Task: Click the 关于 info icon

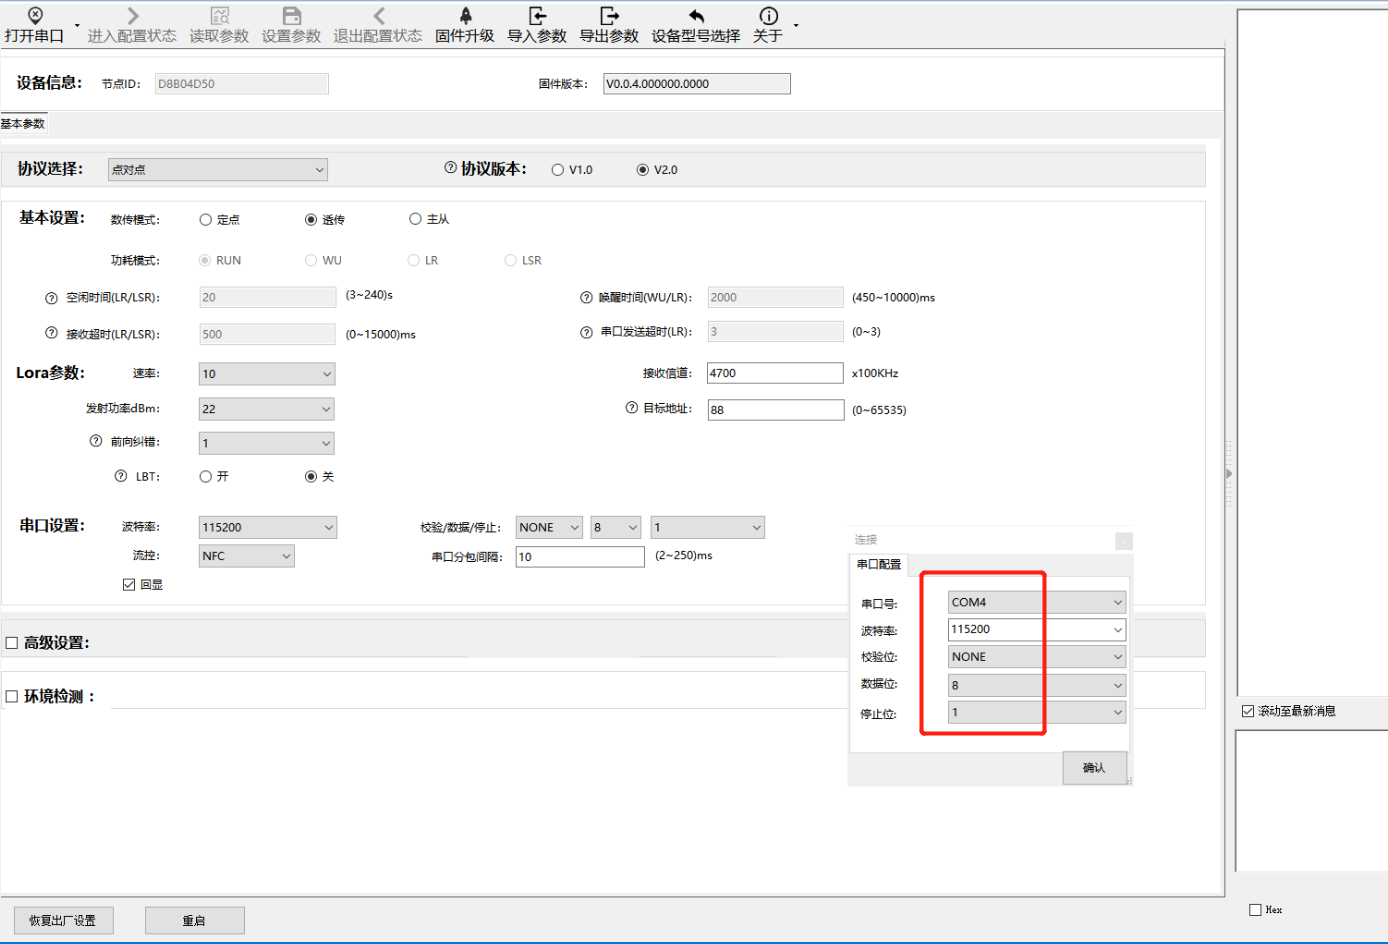Action: pos(768,16)
